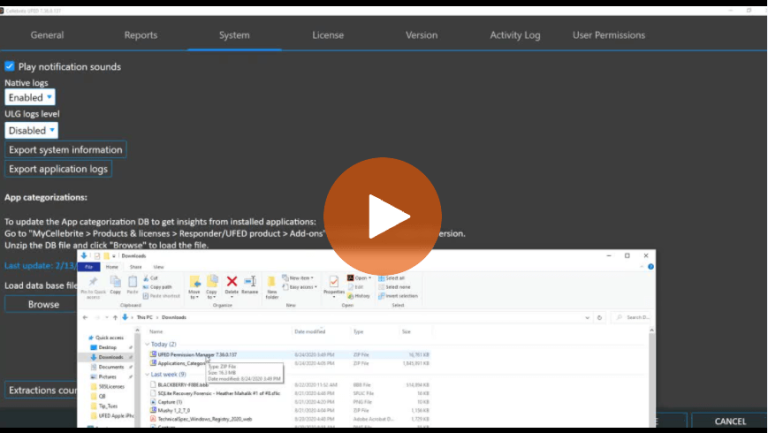Open the Open dropdown in ribbon

click(x=359, y=278)
